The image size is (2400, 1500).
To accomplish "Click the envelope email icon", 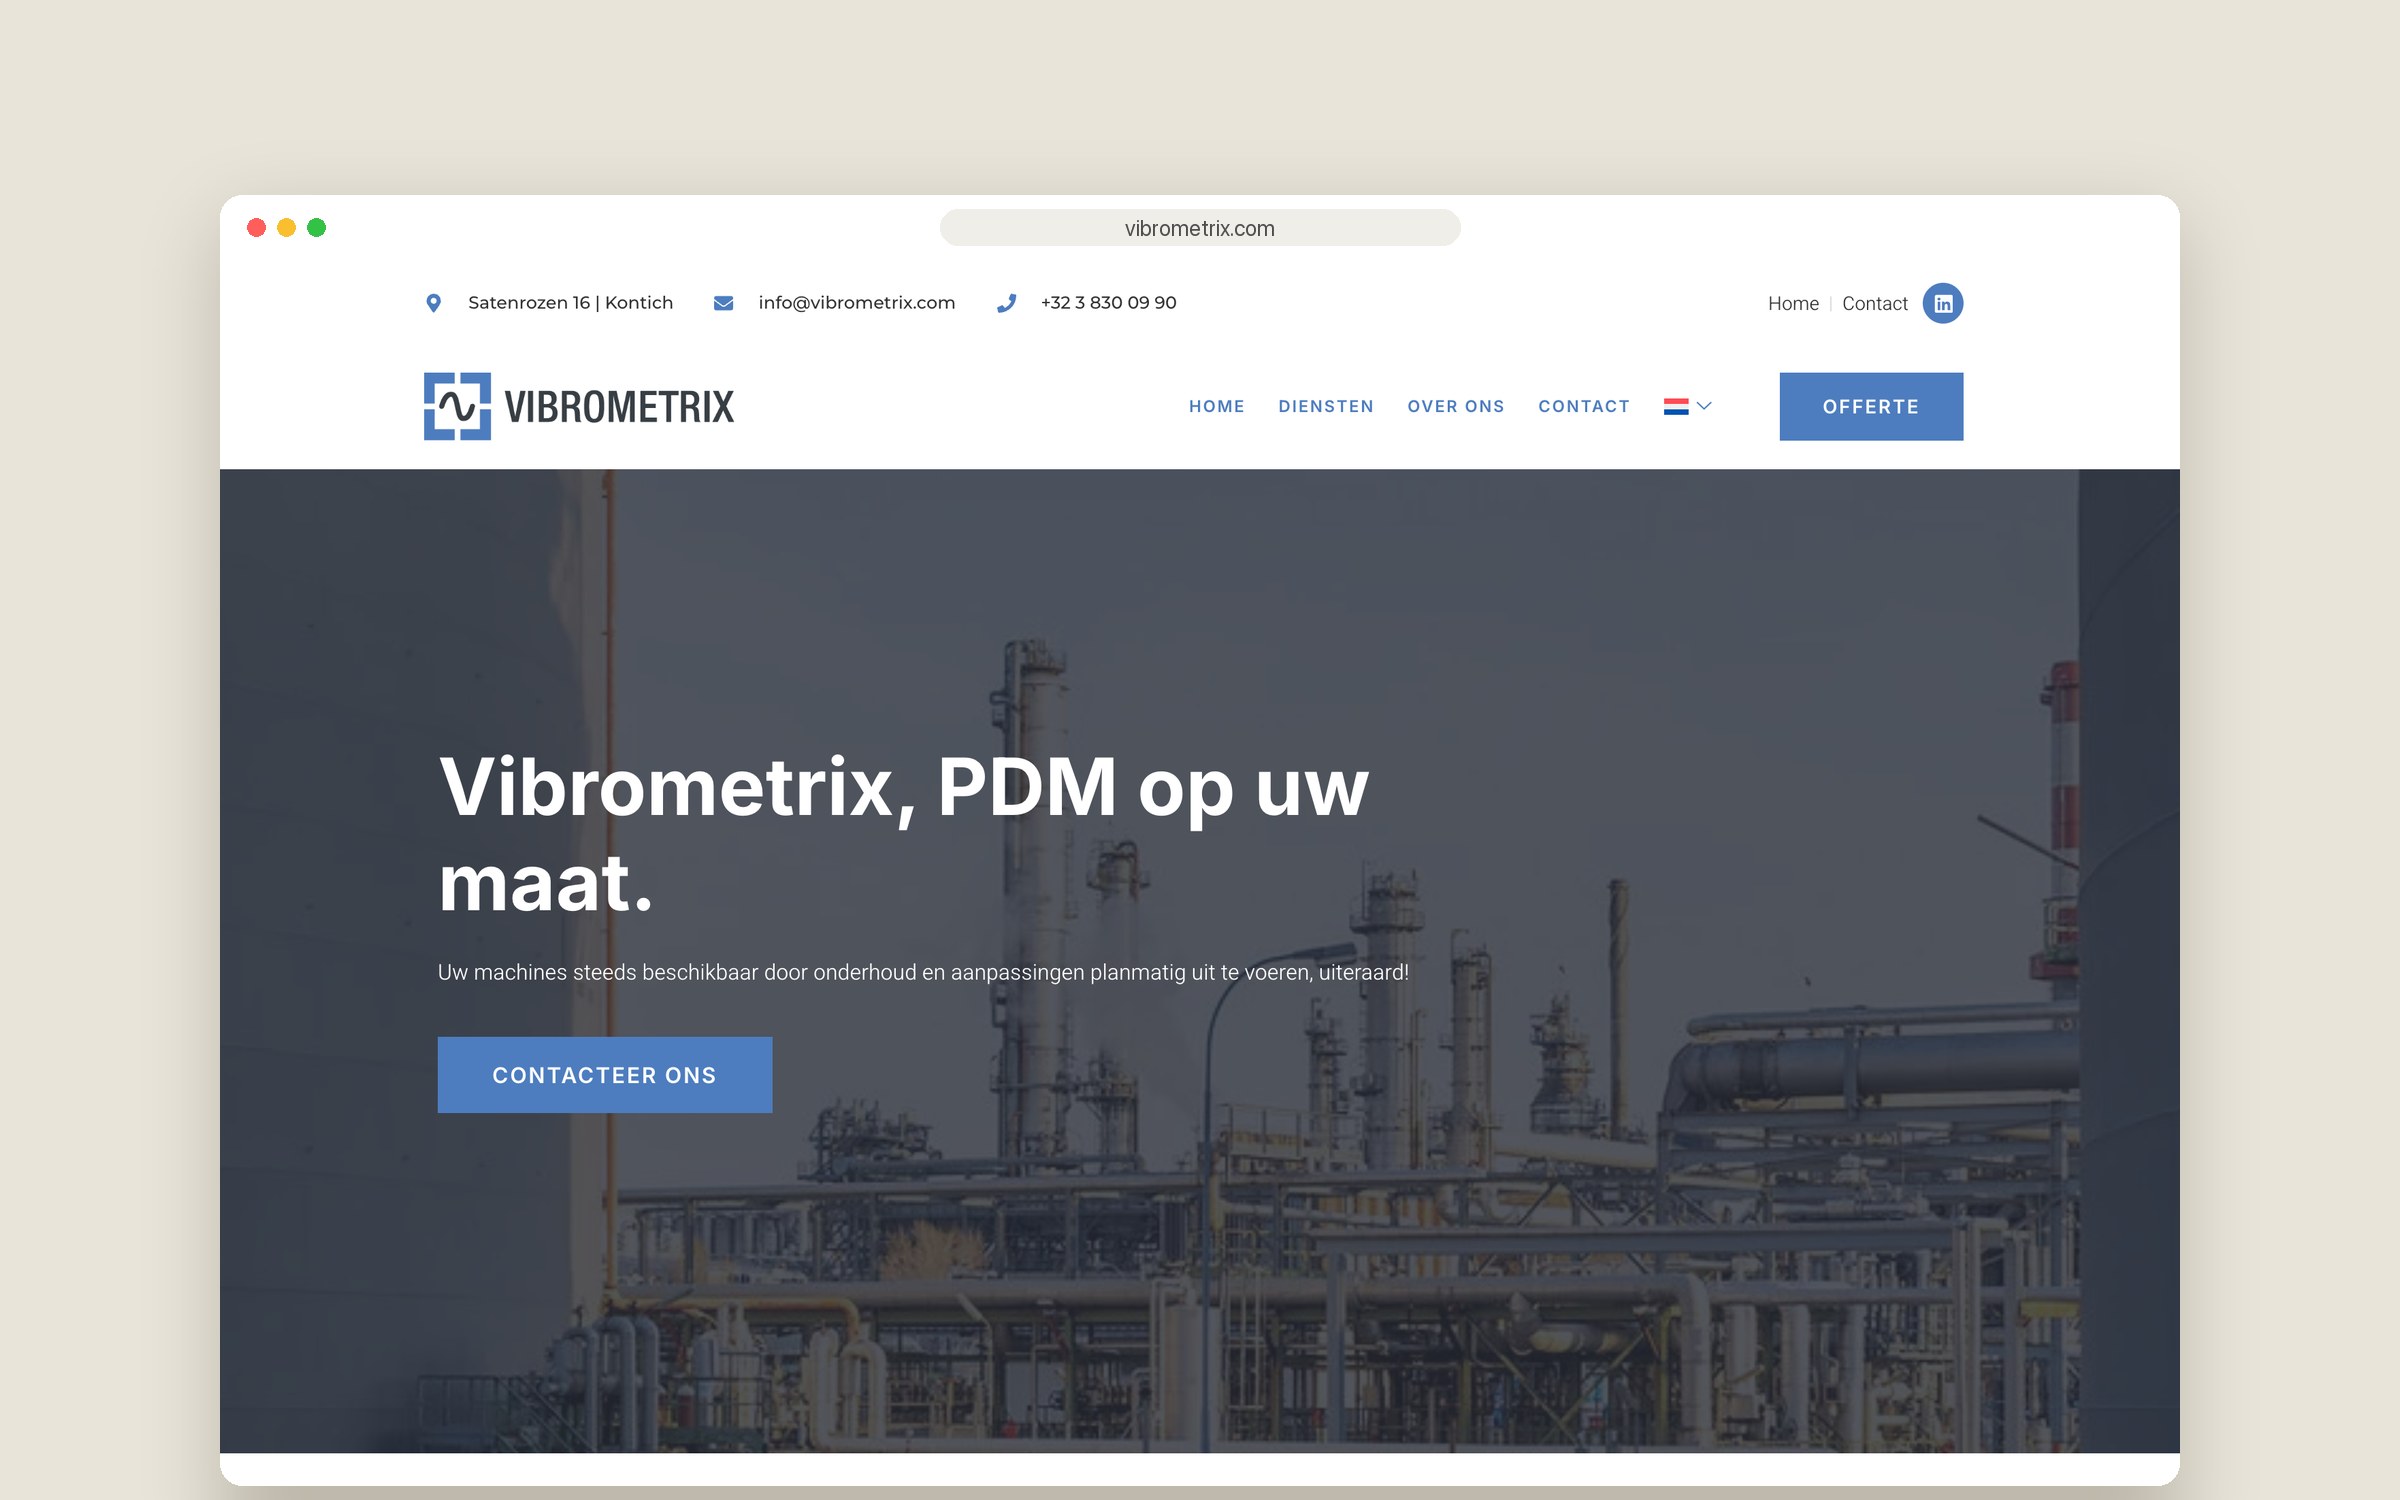I will coord(723,303).
